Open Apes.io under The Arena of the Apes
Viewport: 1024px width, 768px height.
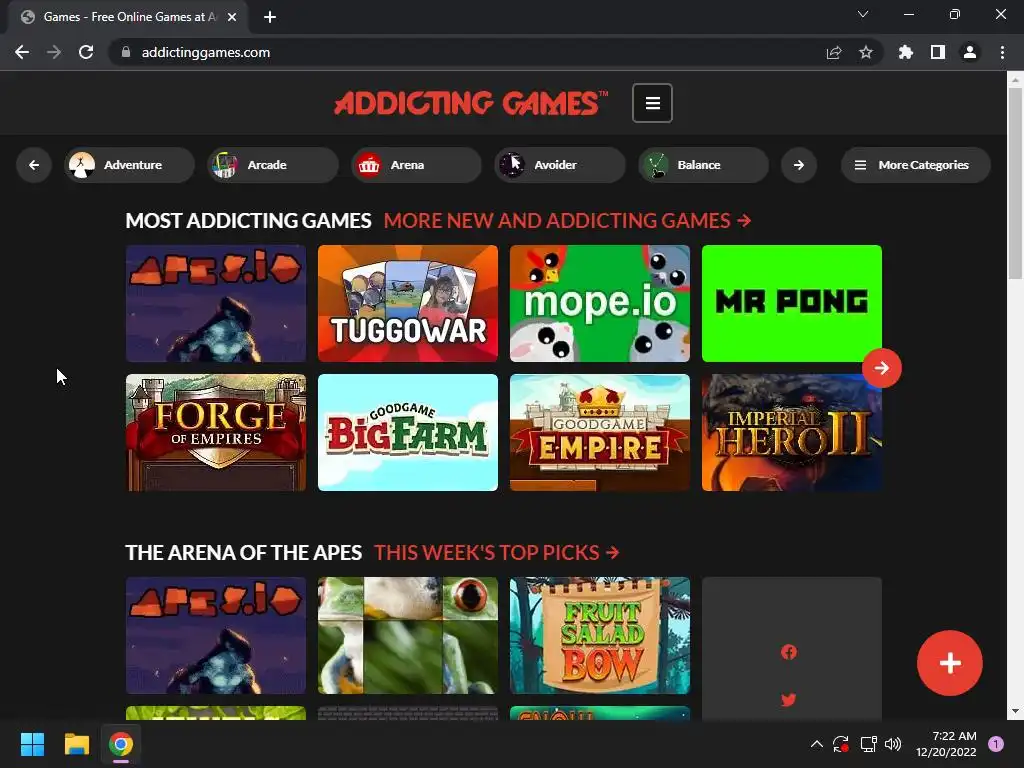[216, 635]
